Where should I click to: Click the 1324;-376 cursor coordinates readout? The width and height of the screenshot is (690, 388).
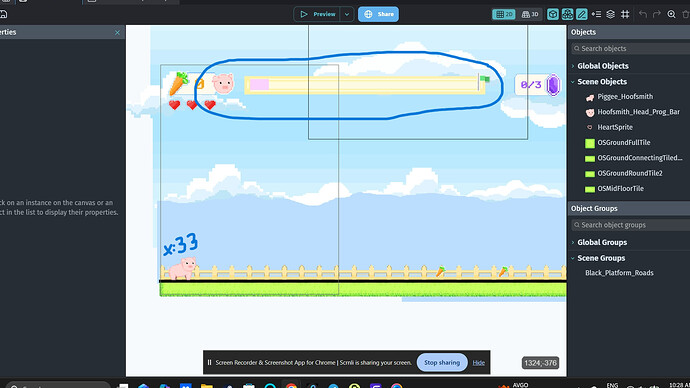point(540,363)
